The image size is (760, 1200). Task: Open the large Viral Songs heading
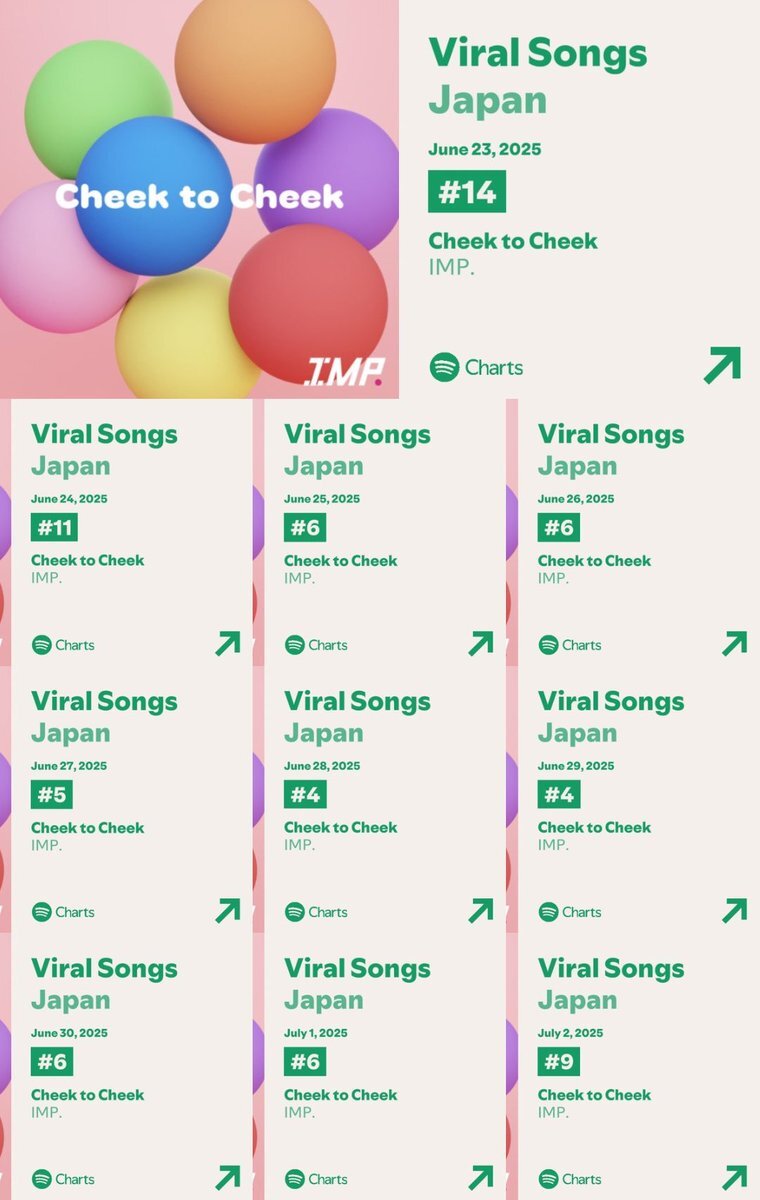click(538, 53)
